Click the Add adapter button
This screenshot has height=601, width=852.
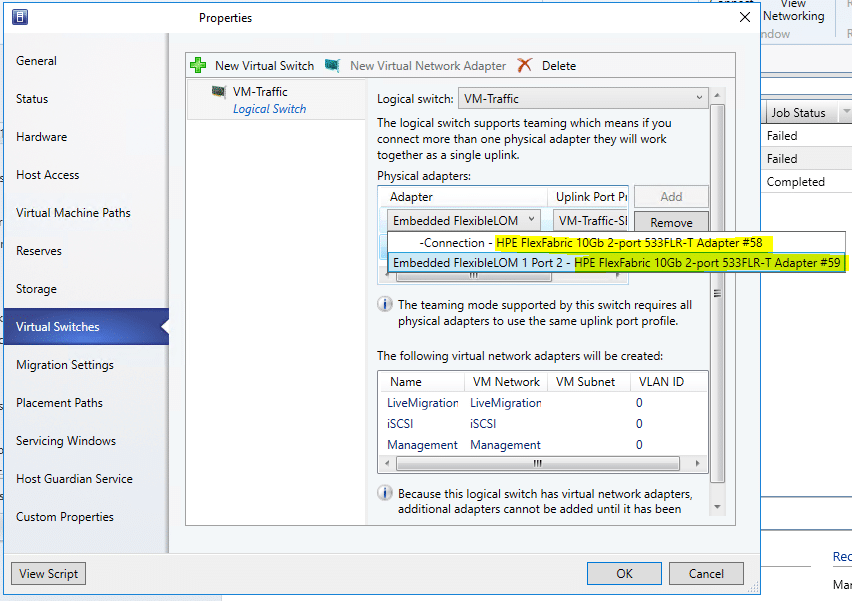(x=671, y=197)
